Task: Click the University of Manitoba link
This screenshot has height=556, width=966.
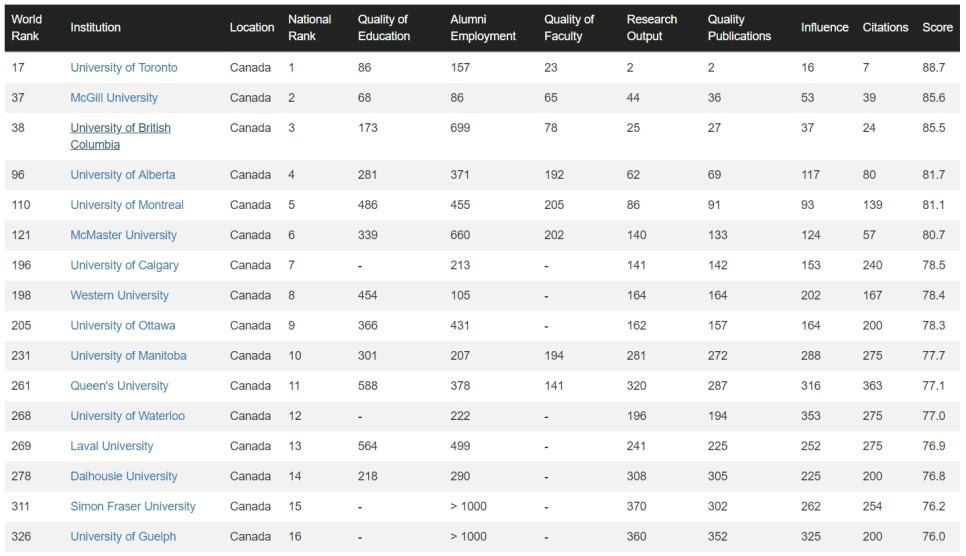Action: click(128, 356)
